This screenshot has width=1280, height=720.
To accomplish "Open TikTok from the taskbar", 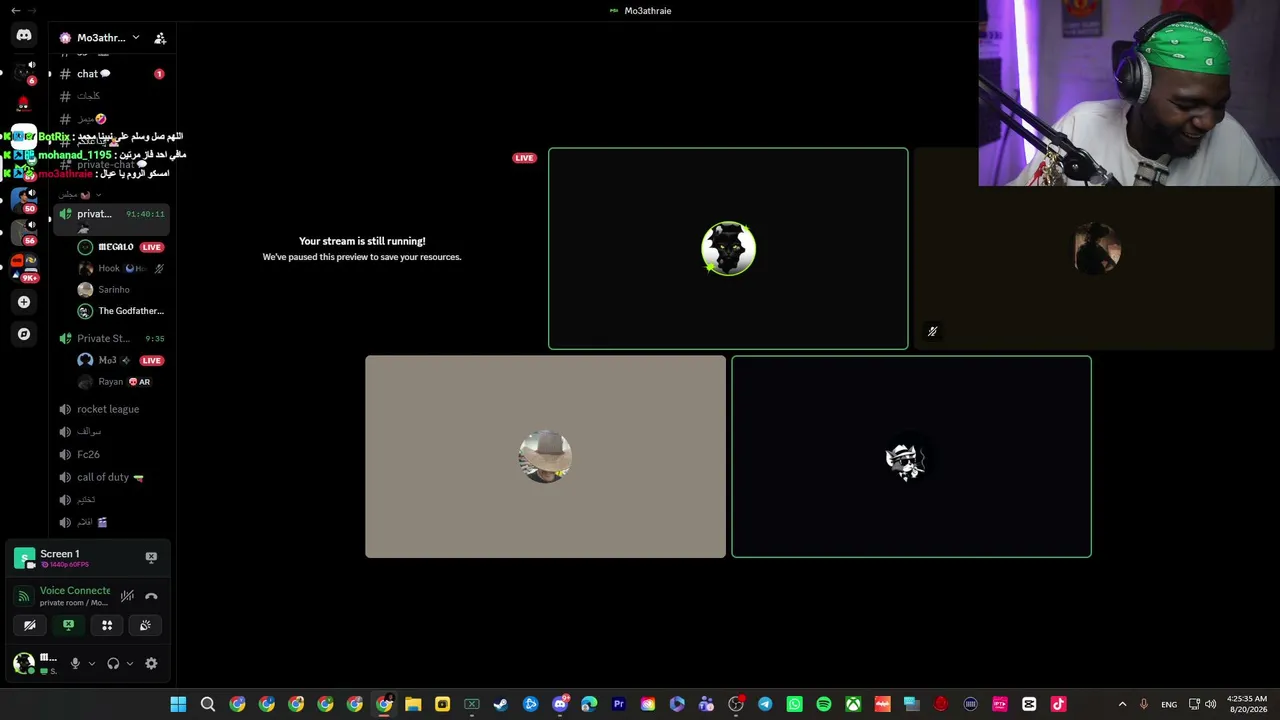I will (x=1058, y=704).
